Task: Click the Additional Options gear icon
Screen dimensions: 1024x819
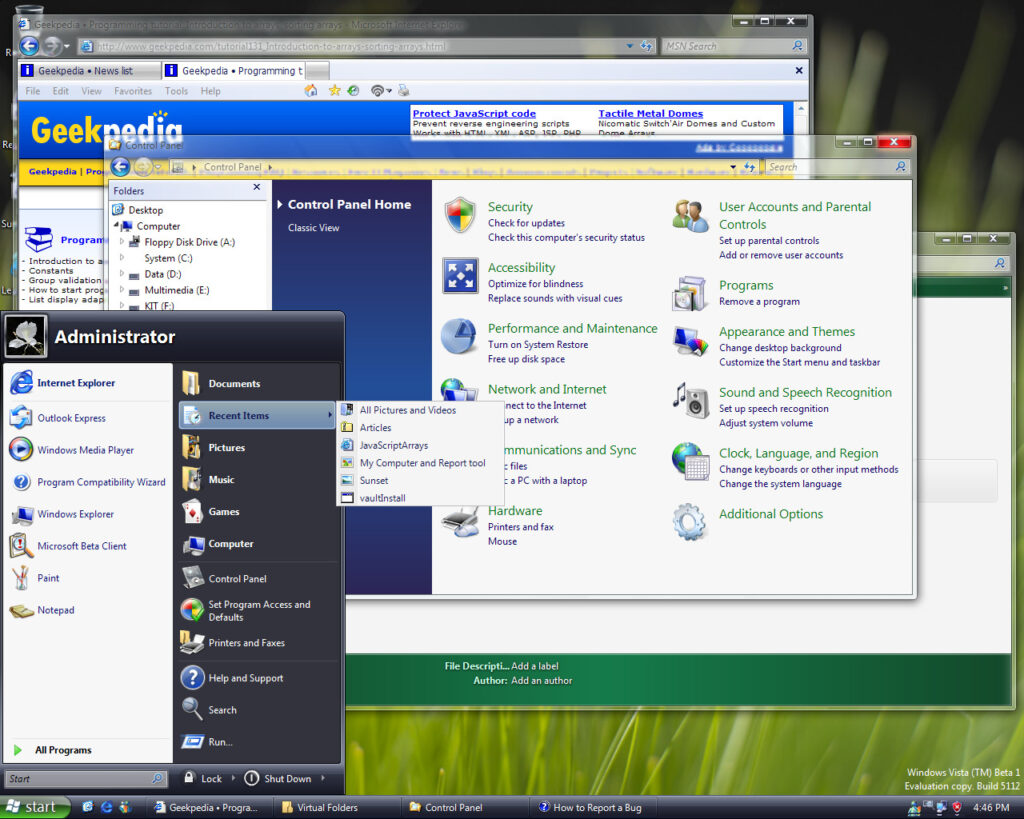Action: 690,522
